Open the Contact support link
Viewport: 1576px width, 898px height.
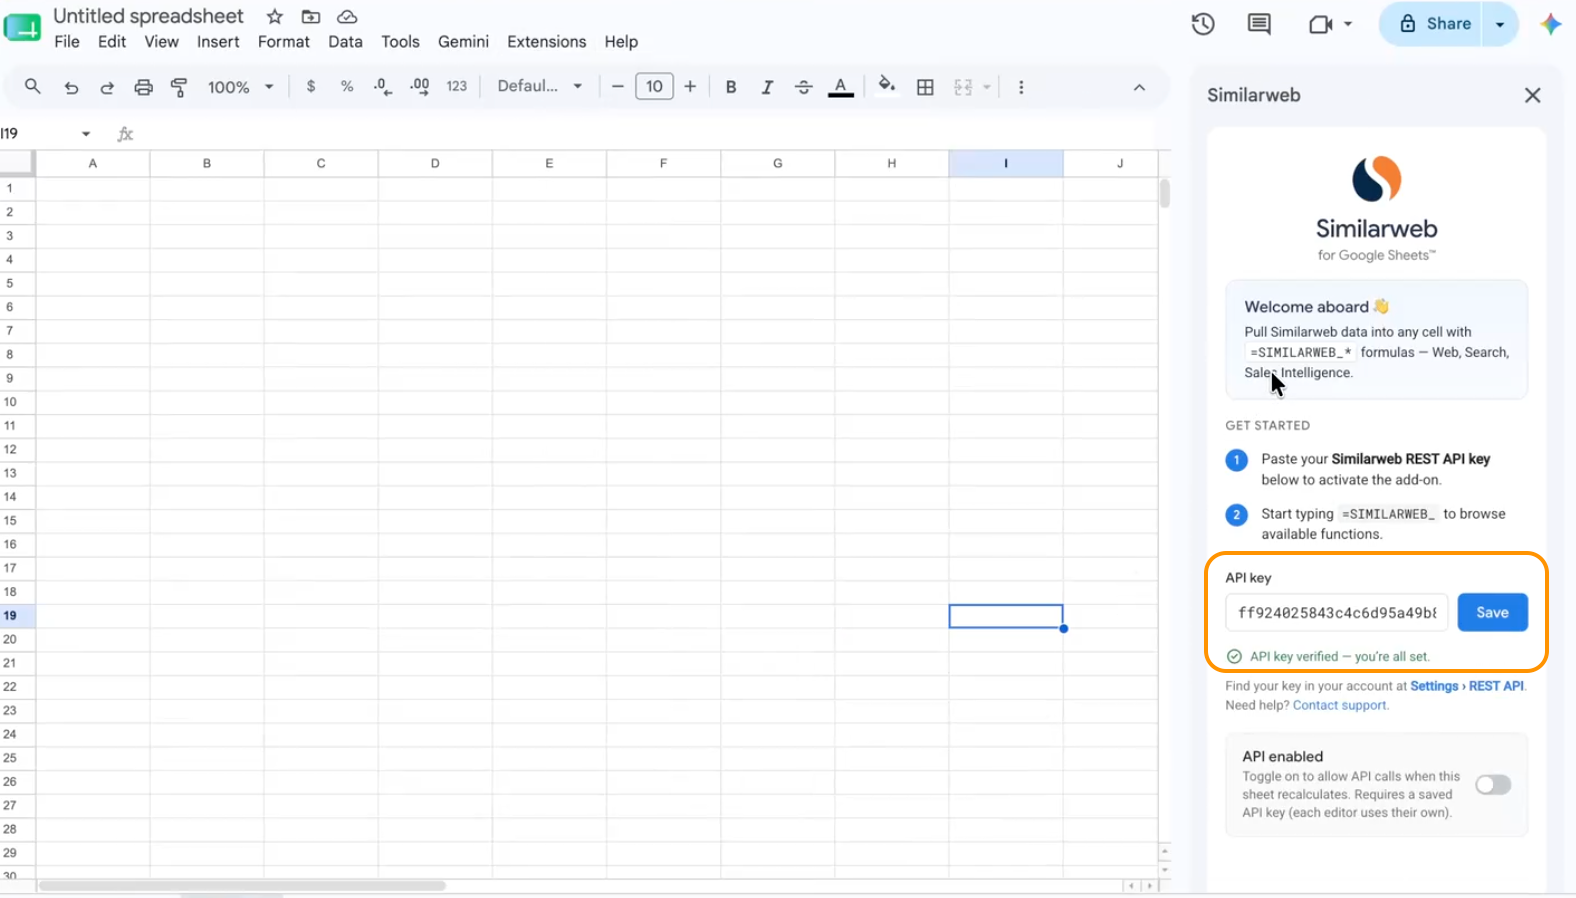pos(1340,705)
